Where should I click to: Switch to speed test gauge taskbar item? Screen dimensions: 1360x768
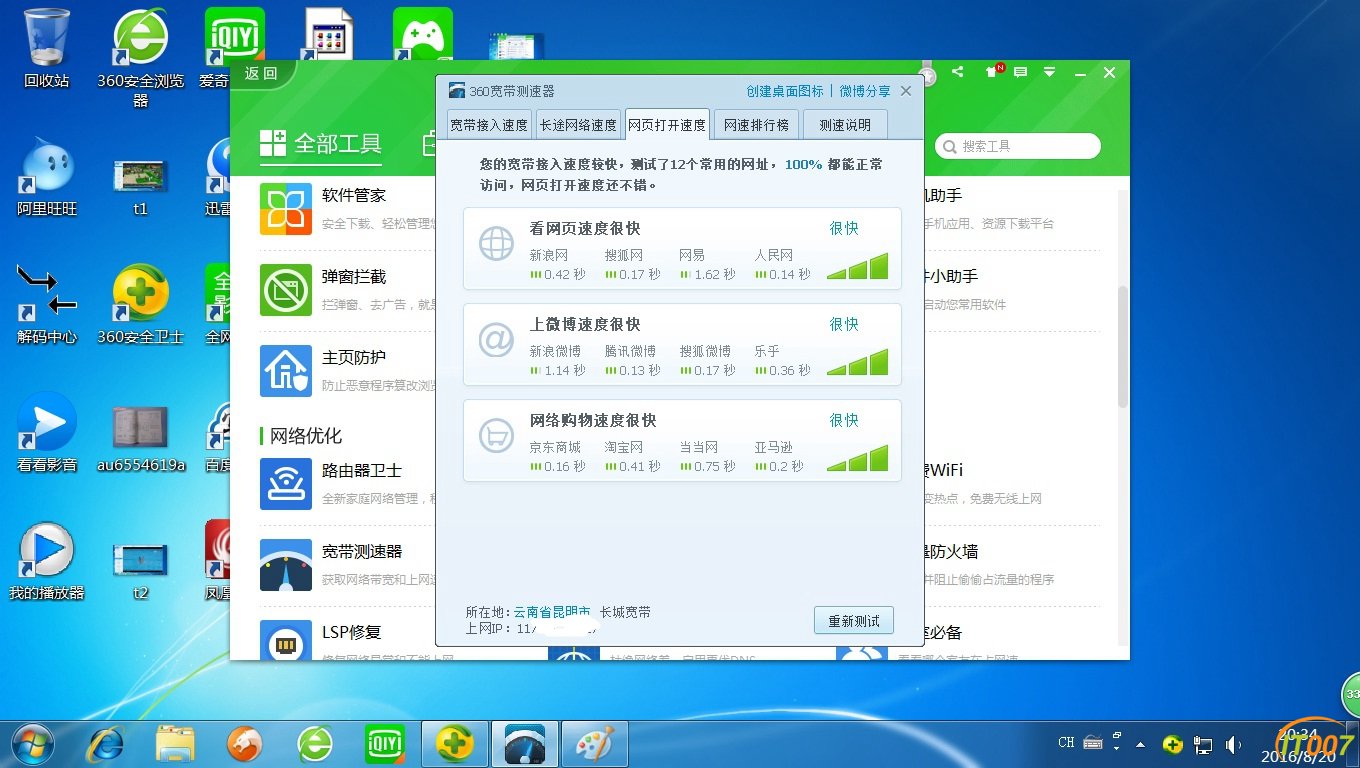point(524,744)
